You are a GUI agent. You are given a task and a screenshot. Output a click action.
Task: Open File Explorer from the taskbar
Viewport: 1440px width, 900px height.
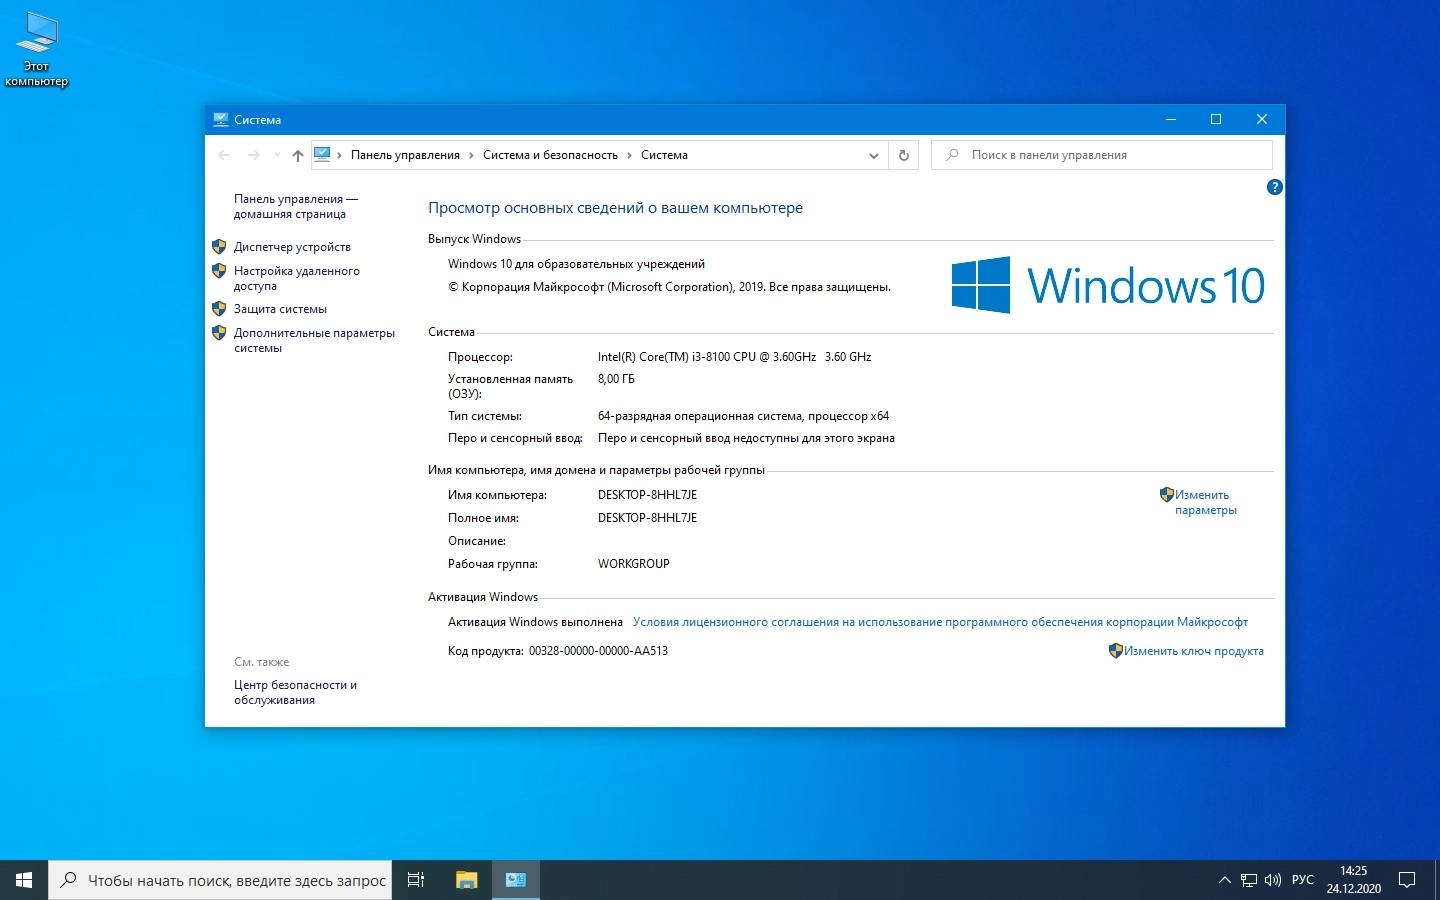pos(467,880)
